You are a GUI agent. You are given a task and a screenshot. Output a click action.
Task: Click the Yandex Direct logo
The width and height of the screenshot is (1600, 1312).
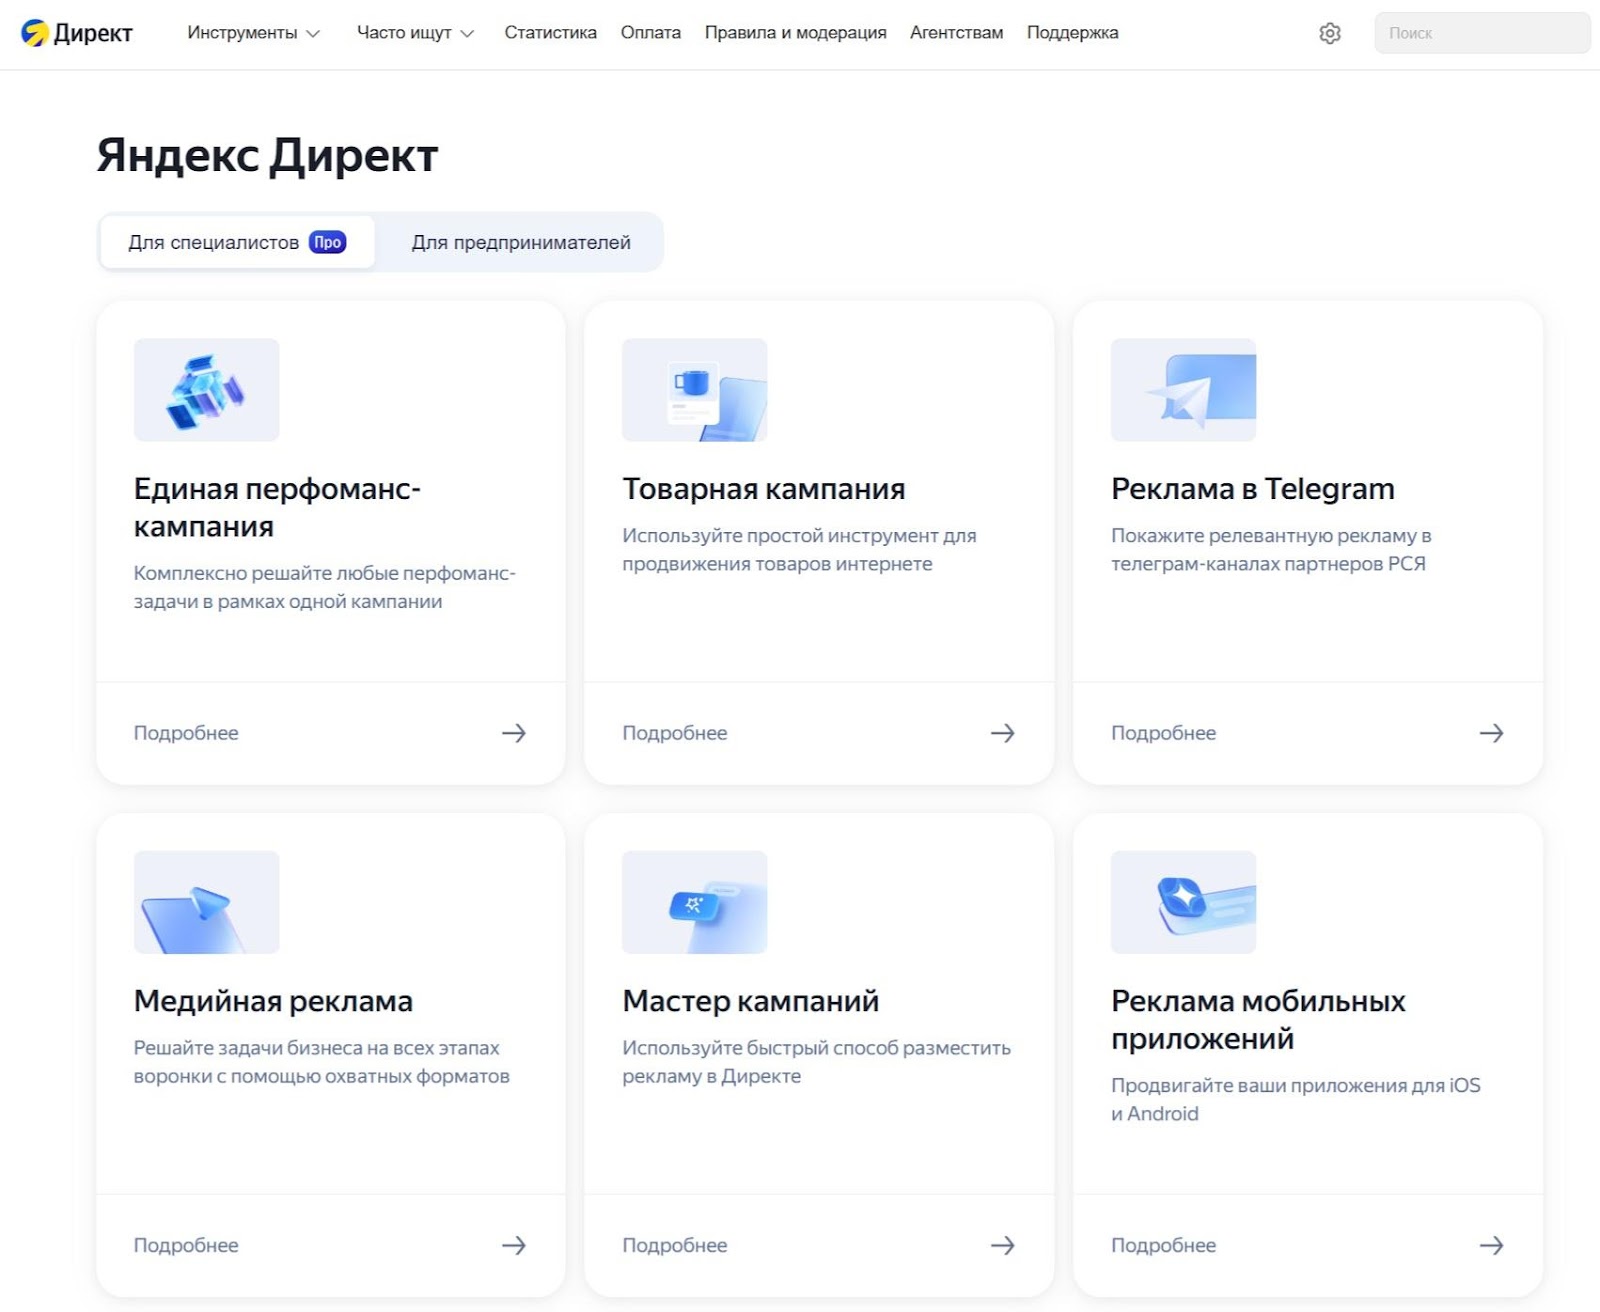(x=77, y=33)
